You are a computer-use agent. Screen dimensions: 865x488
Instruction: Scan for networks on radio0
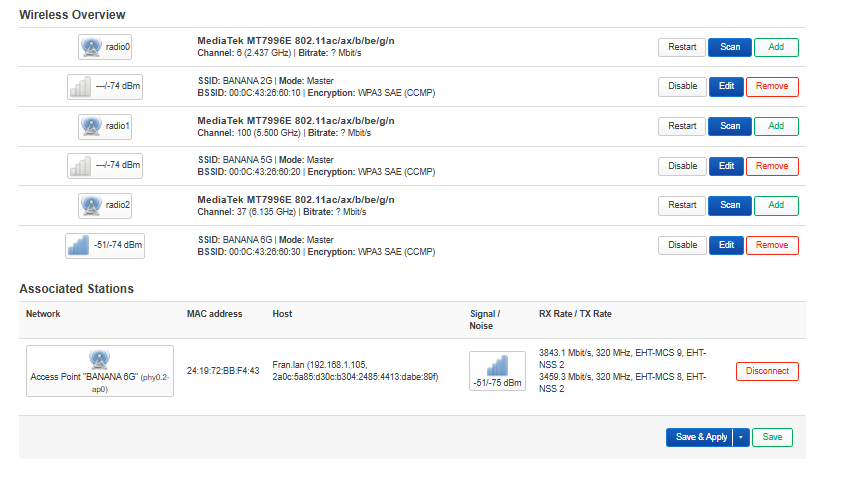pyautogui.click(x=730, y=47)
